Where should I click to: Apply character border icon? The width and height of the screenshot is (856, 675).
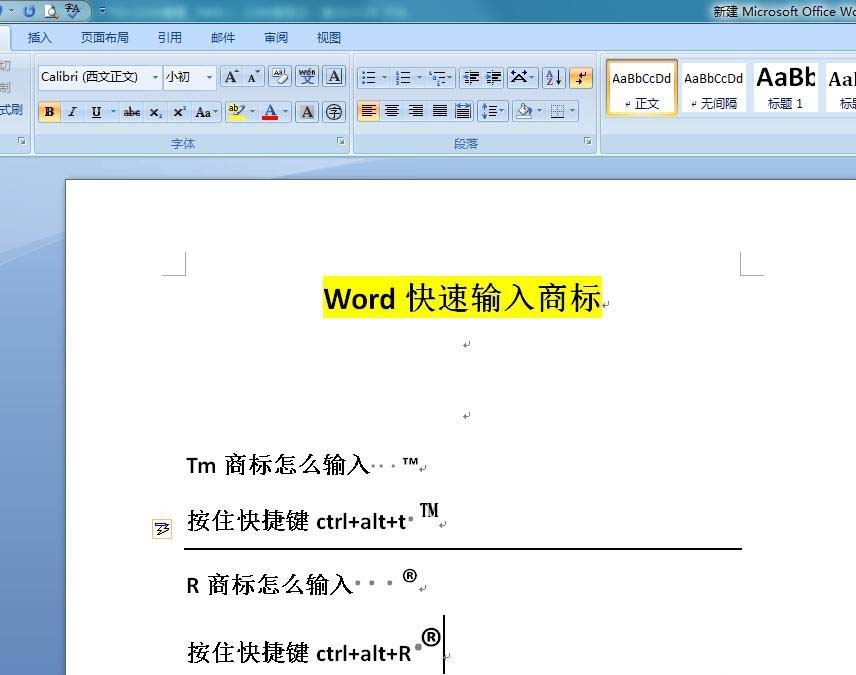[x=334, y=77]
